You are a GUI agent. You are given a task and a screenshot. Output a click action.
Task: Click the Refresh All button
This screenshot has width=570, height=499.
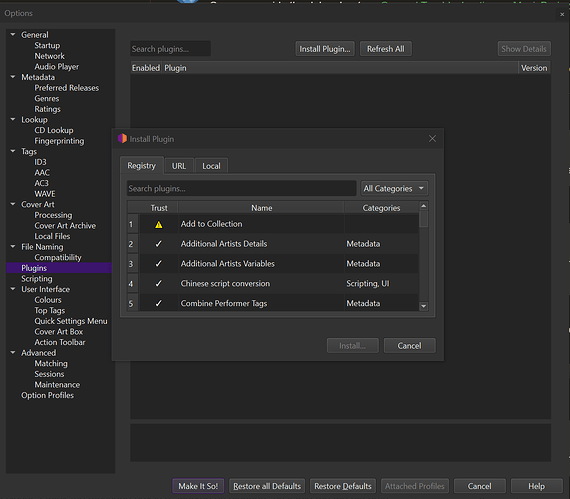coord(386,49)
